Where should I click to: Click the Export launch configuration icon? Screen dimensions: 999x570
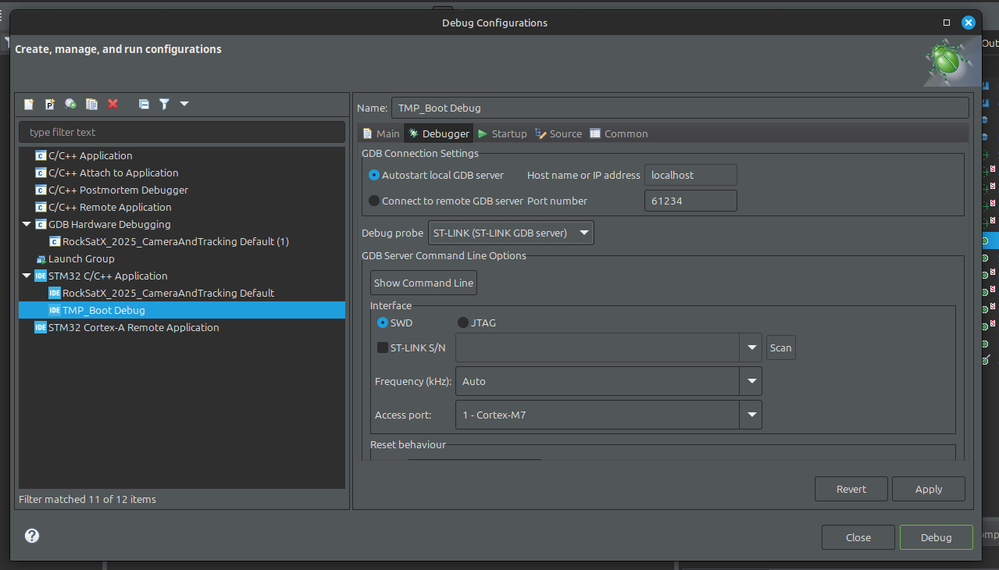click(x=70, y=104)
